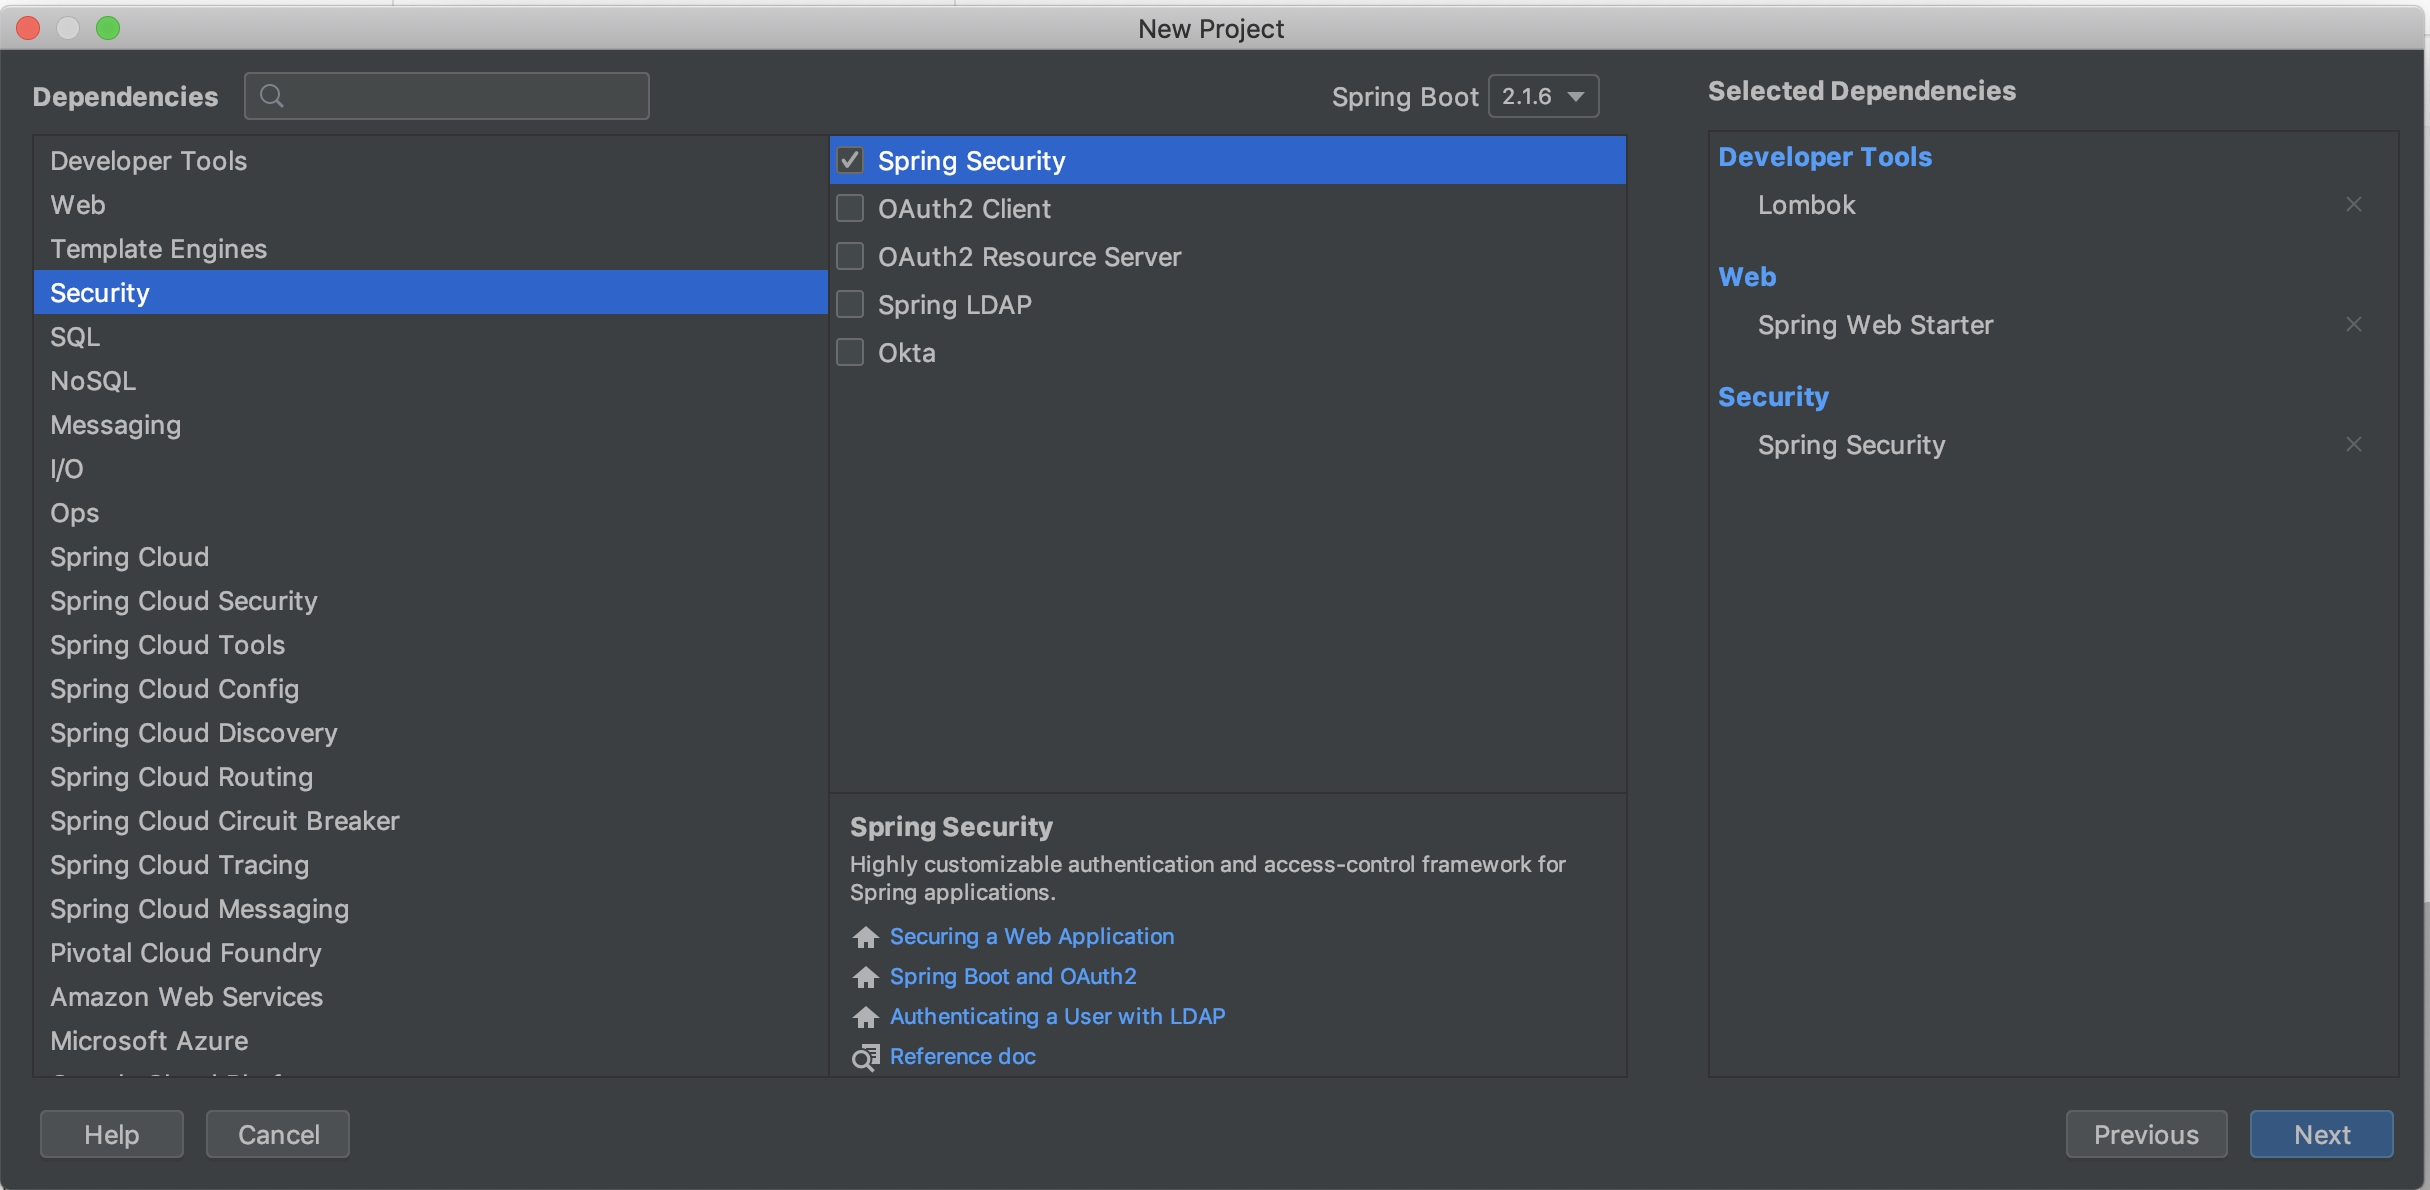The image size is (2430, 1190).
Task: Remove Lombok from selected dependencies
Action: (2353, 205)
